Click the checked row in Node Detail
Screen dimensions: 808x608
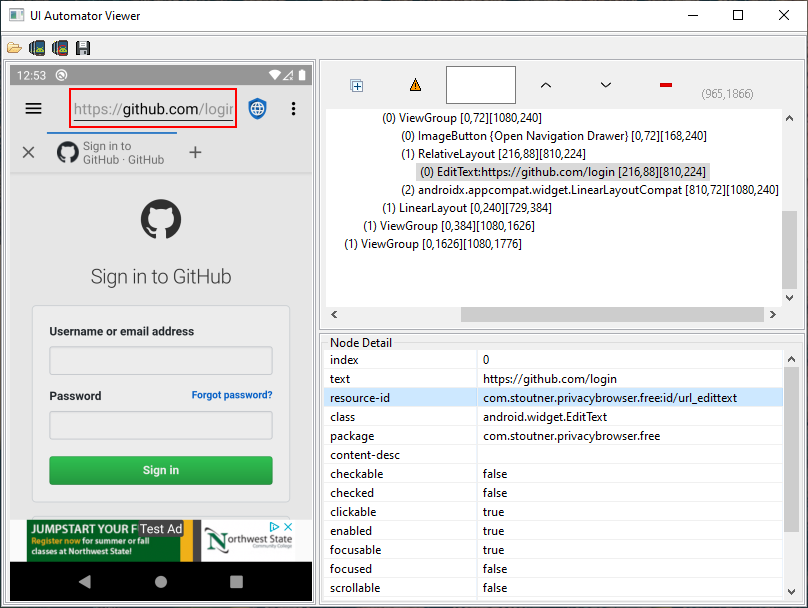tap(553, 493)
